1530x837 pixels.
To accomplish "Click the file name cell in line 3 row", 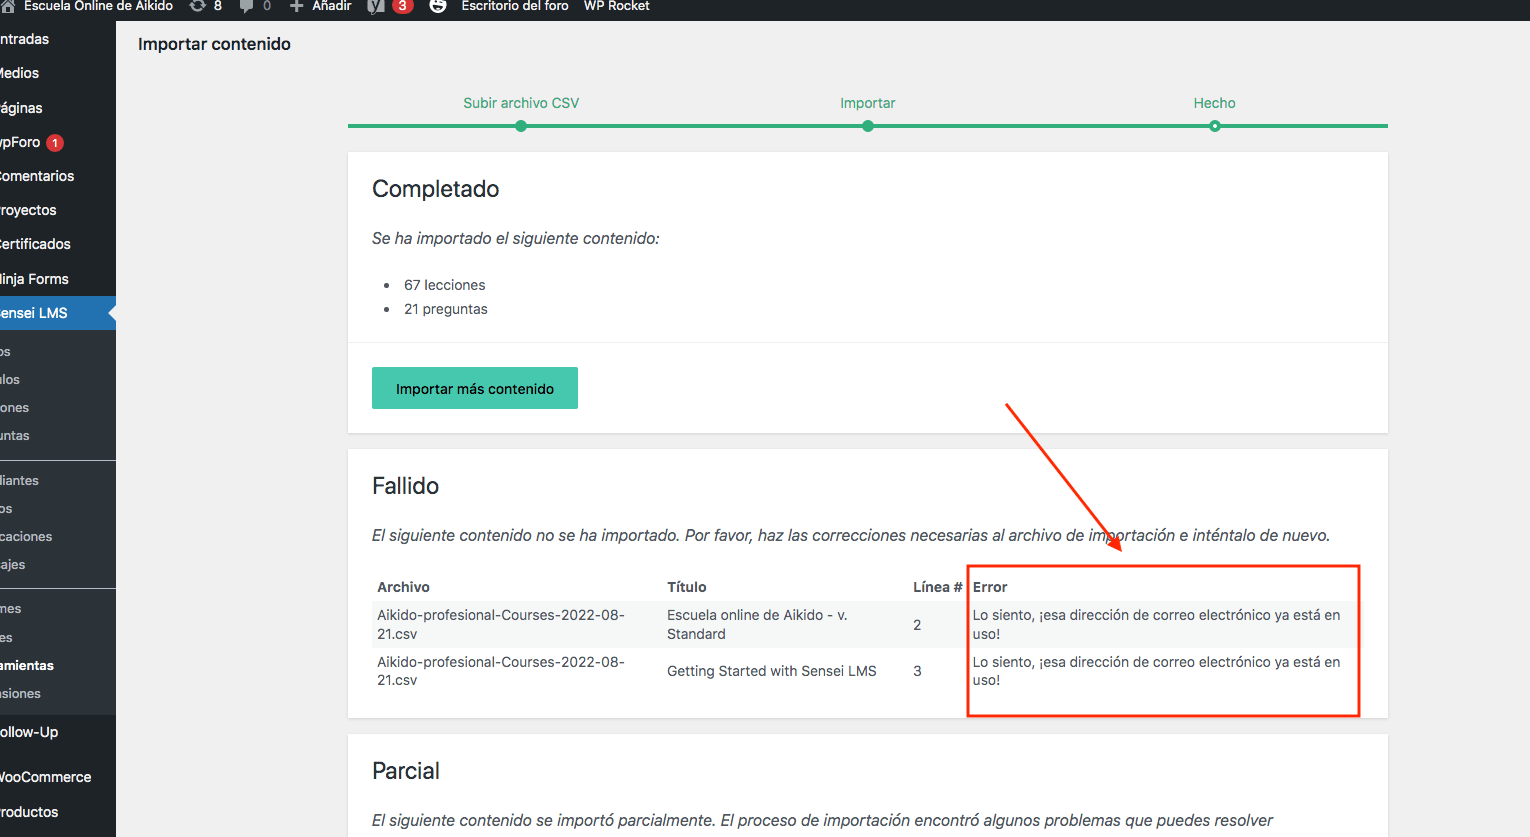I will tap(501, 671).
